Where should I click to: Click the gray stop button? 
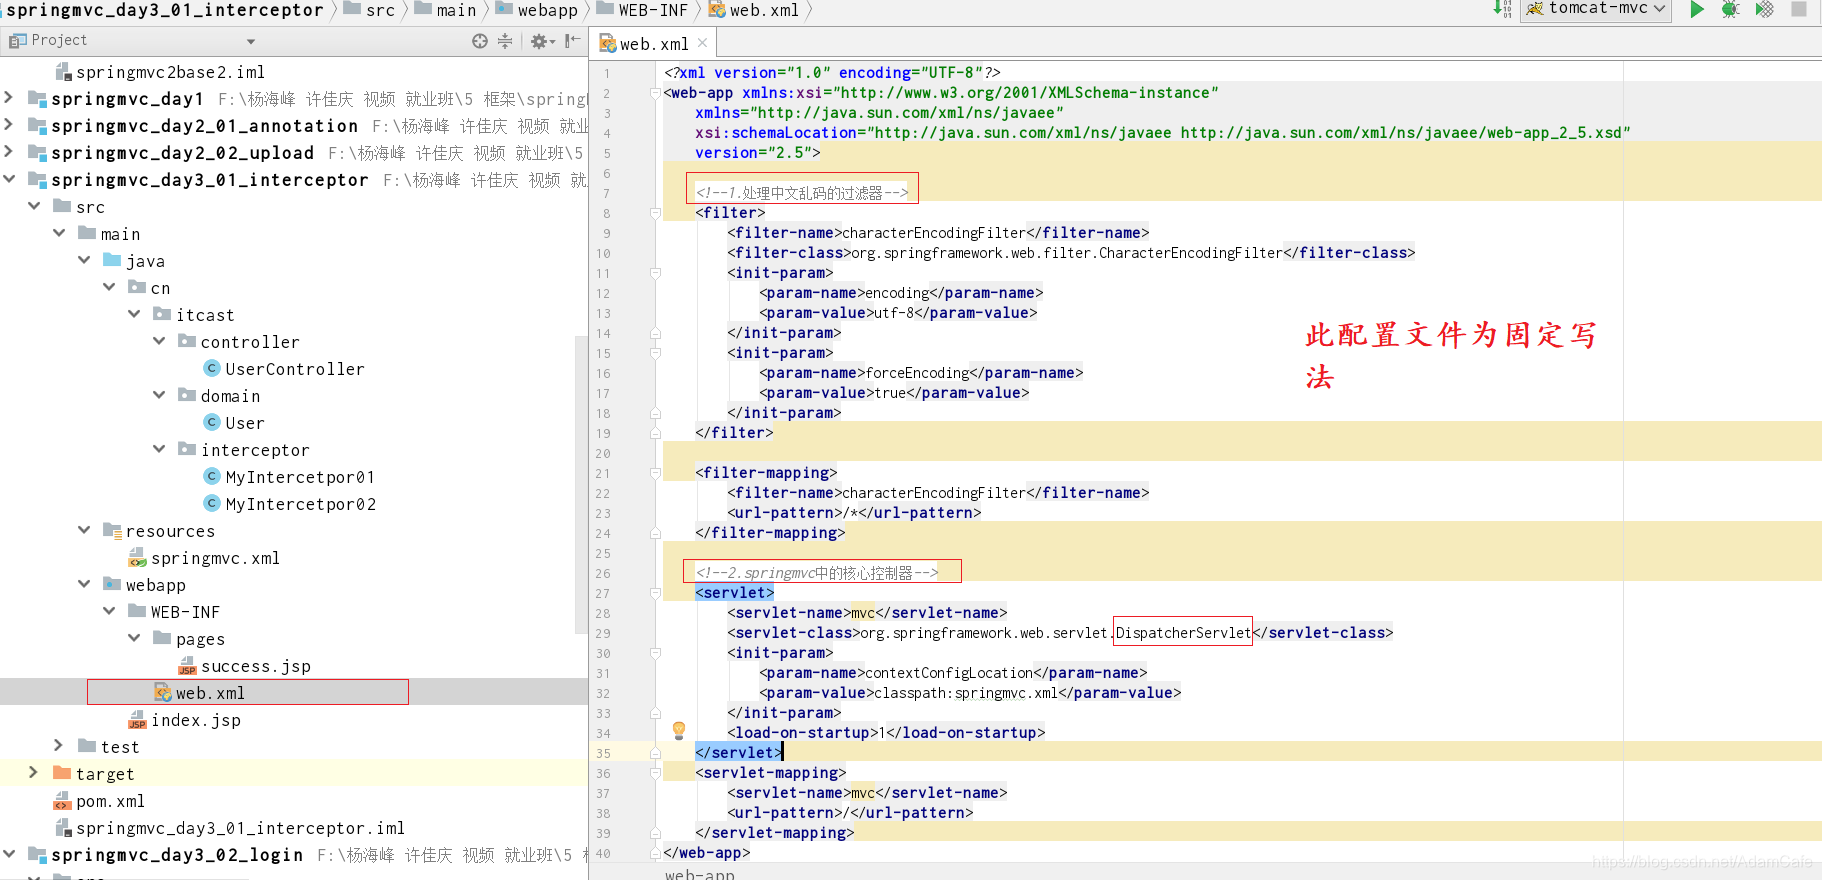tap(1798, 9)
